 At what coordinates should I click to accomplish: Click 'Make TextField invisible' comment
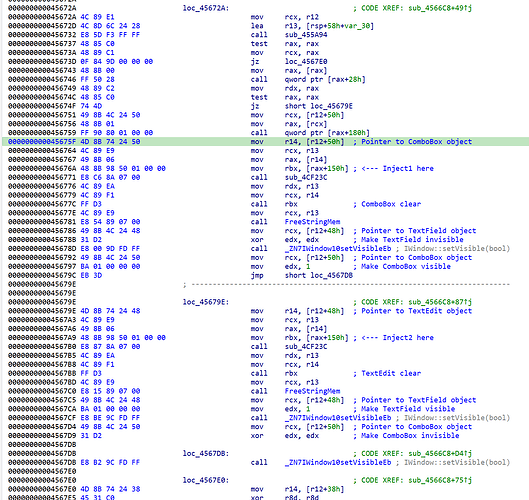pyautogui.click(x=412, y=240)
